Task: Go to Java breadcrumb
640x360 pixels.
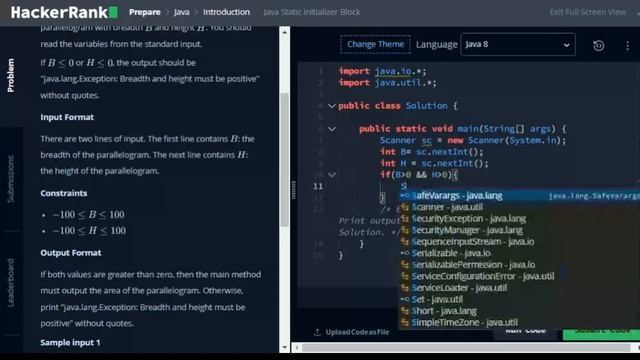Action: point(182,12)
